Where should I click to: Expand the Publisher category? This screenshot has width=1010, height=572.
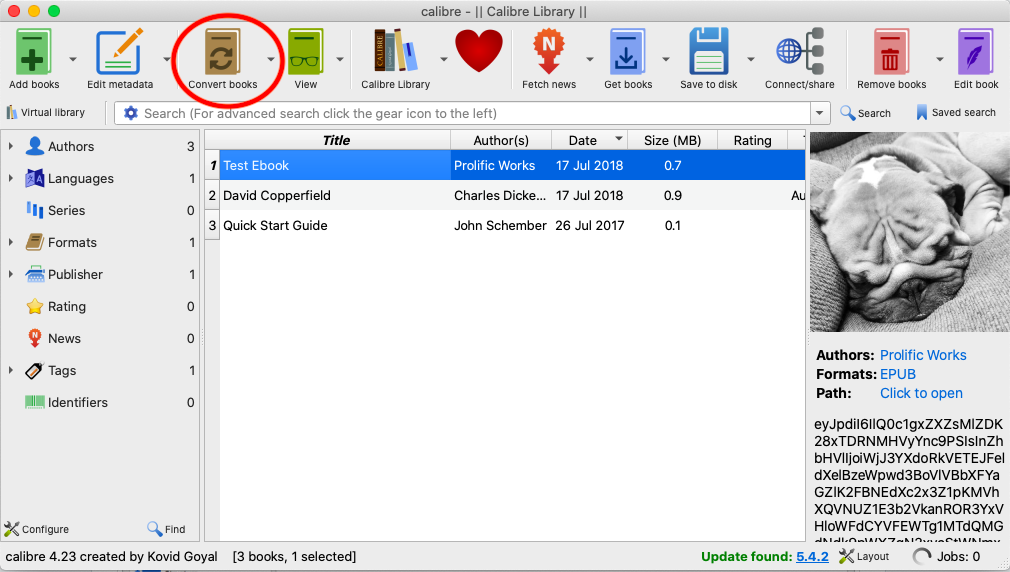(x=10, y=274)
